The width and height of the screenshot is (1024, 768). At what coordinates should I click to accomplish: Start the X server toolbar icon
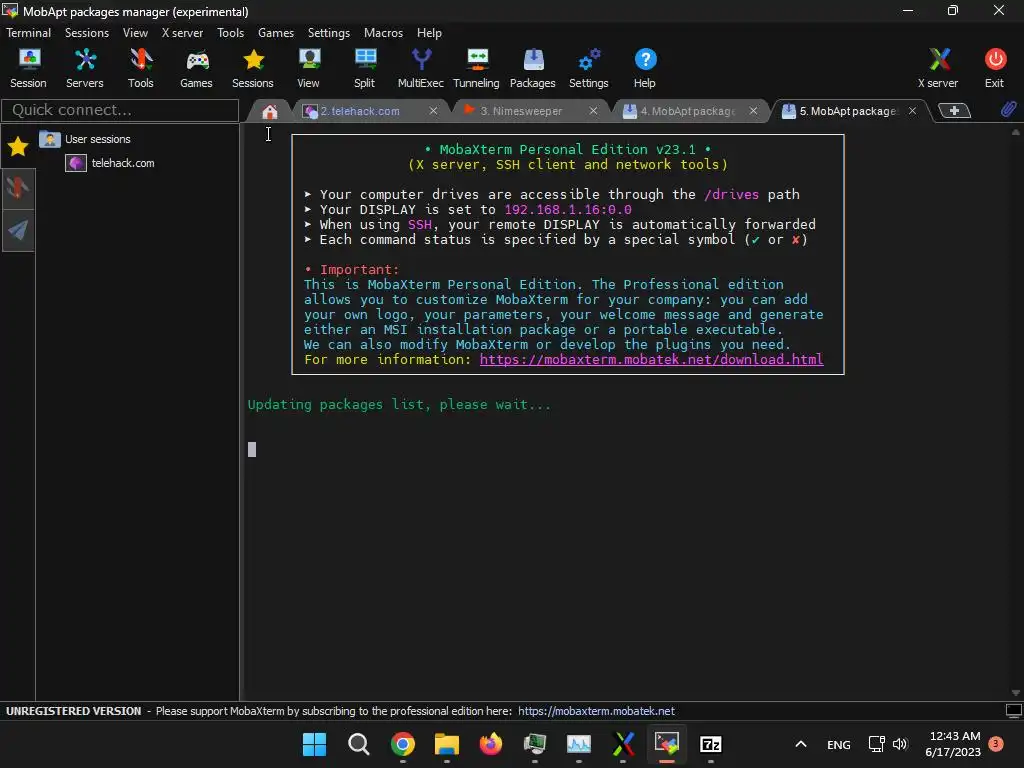click(938, 68)
